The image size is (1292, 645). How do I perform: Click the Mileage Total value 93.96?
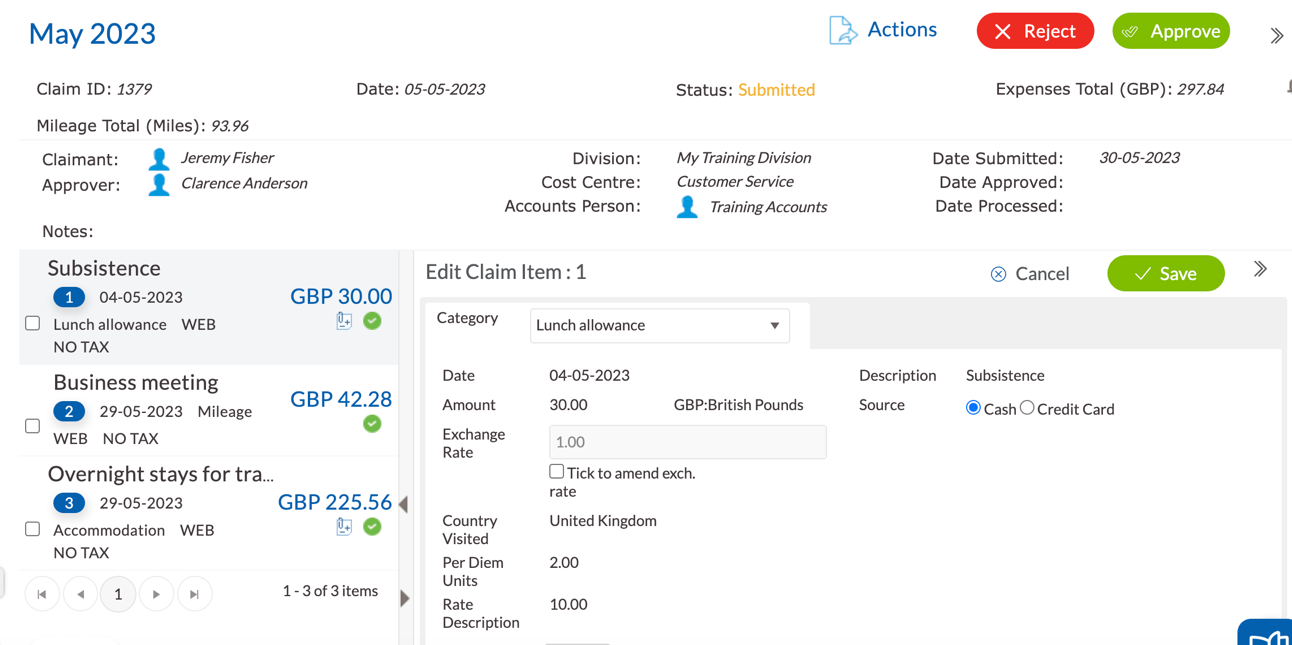pyautogui.click(x=230, y=126)
